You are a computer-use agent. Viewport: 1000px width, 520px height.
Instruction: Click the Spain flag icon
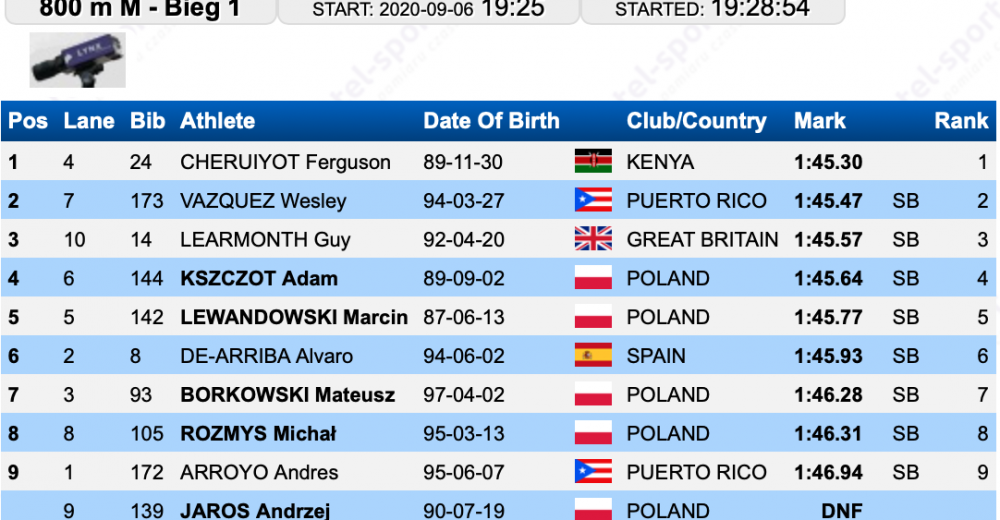[593, 355]
